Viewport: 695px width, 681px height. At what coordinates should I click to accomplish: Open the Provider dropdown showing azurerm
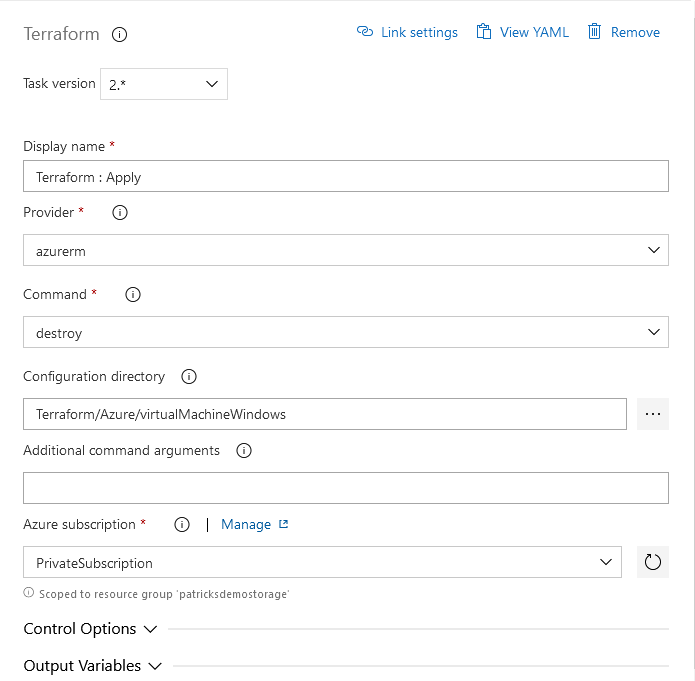pyautogui.click(x=346, y=250)
